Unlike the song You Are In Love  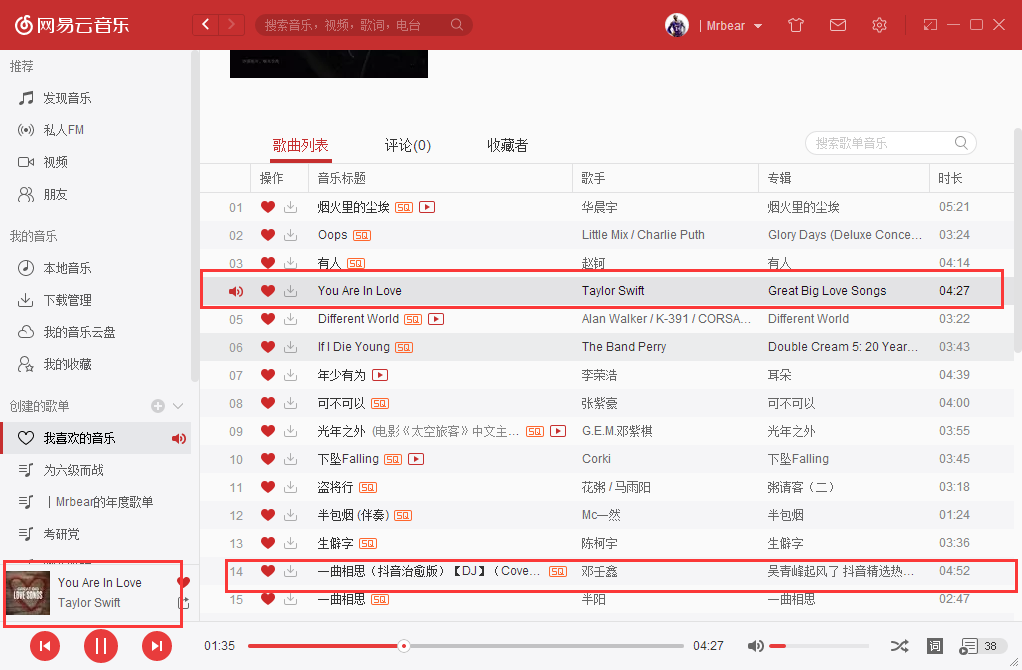pyautogui.click(x=267, y=291)
